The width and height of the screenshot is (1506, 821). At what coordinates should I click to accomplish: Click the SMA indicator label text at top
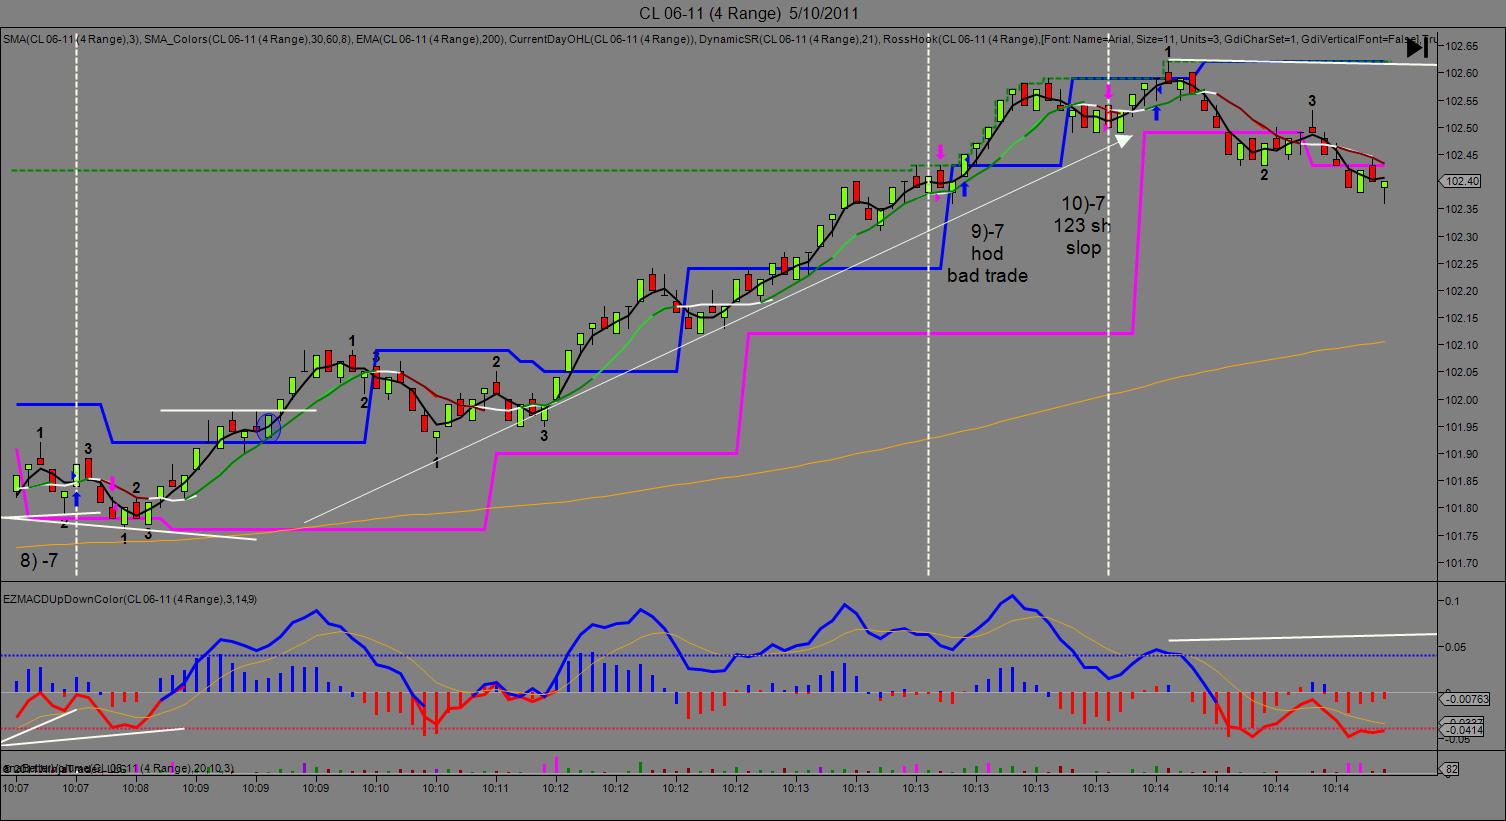tap(69, 40)
